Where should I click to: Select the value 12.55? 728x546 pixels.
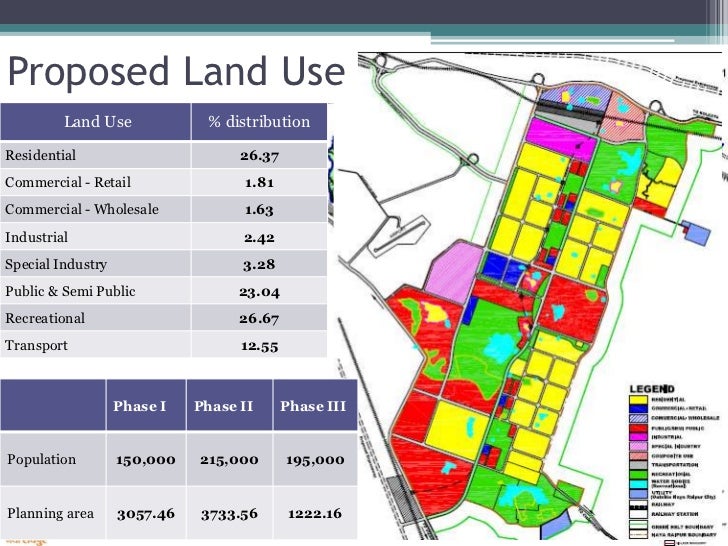tap(259, 346)
